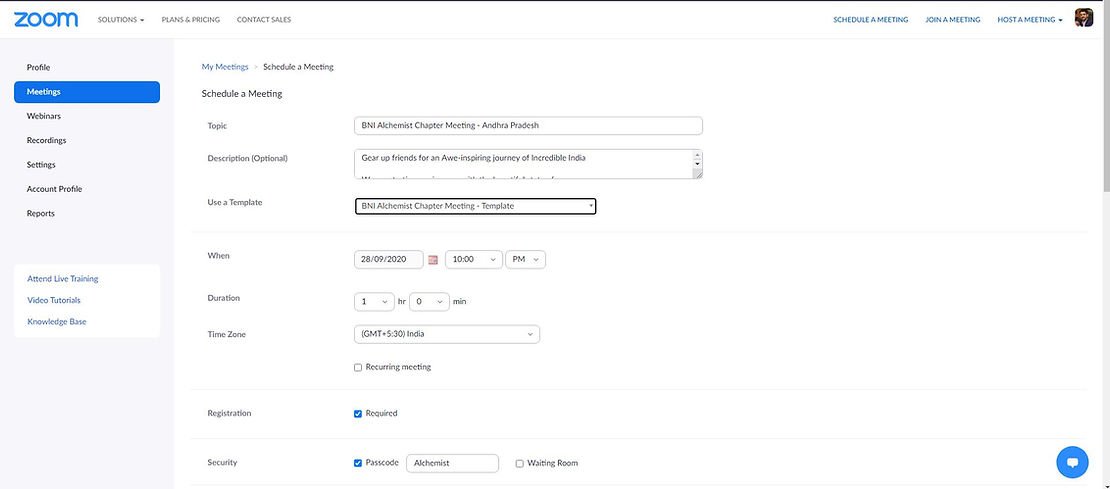Select the duration hours dropdown
The height and width of the screenshot is (489, 1110).
point(374,301)
